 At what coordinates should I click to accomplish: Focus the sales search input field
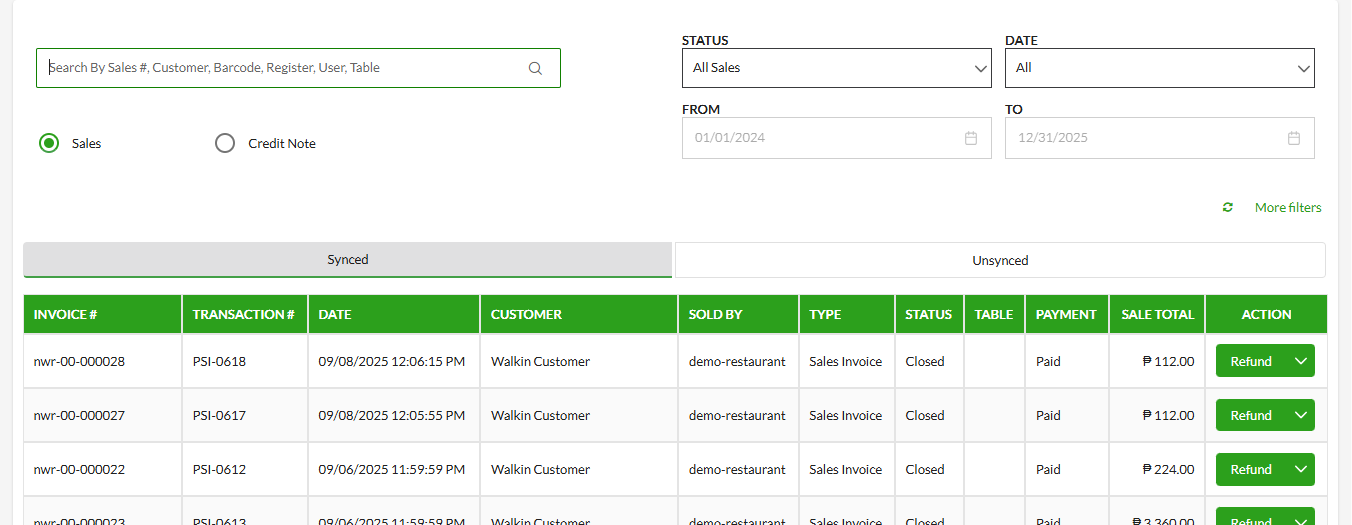[x=285, y=68]
